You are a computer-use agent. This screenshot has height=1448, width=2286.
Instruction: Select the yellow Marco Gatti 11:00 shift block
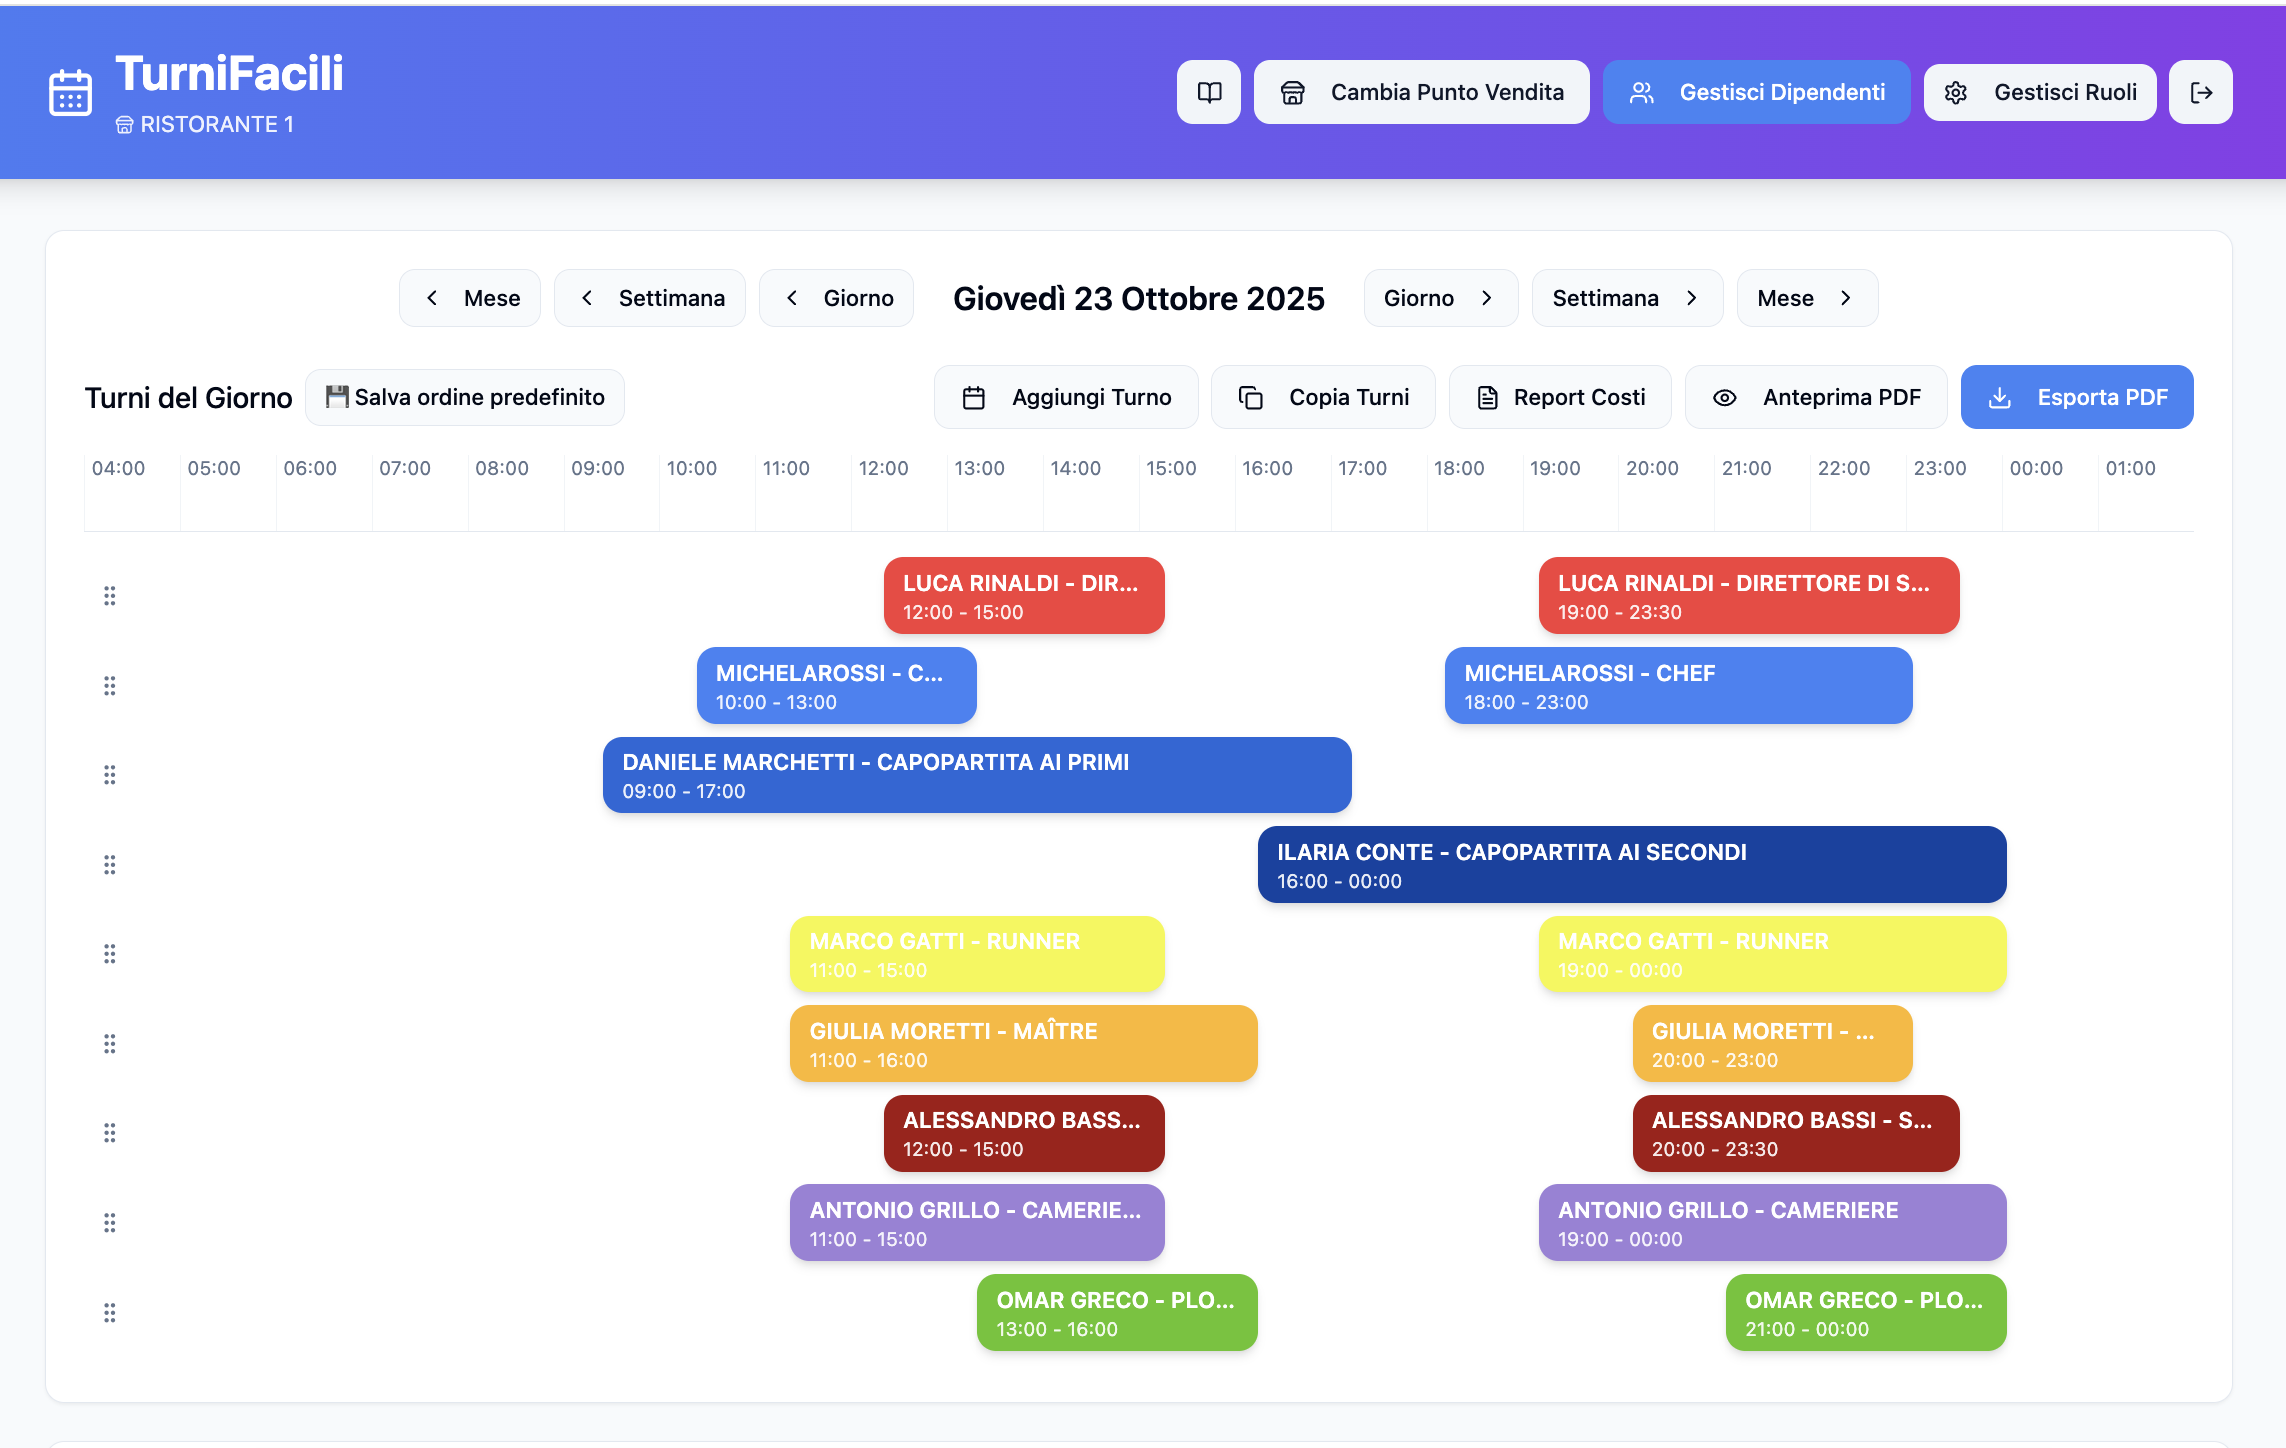pos(977,954)
